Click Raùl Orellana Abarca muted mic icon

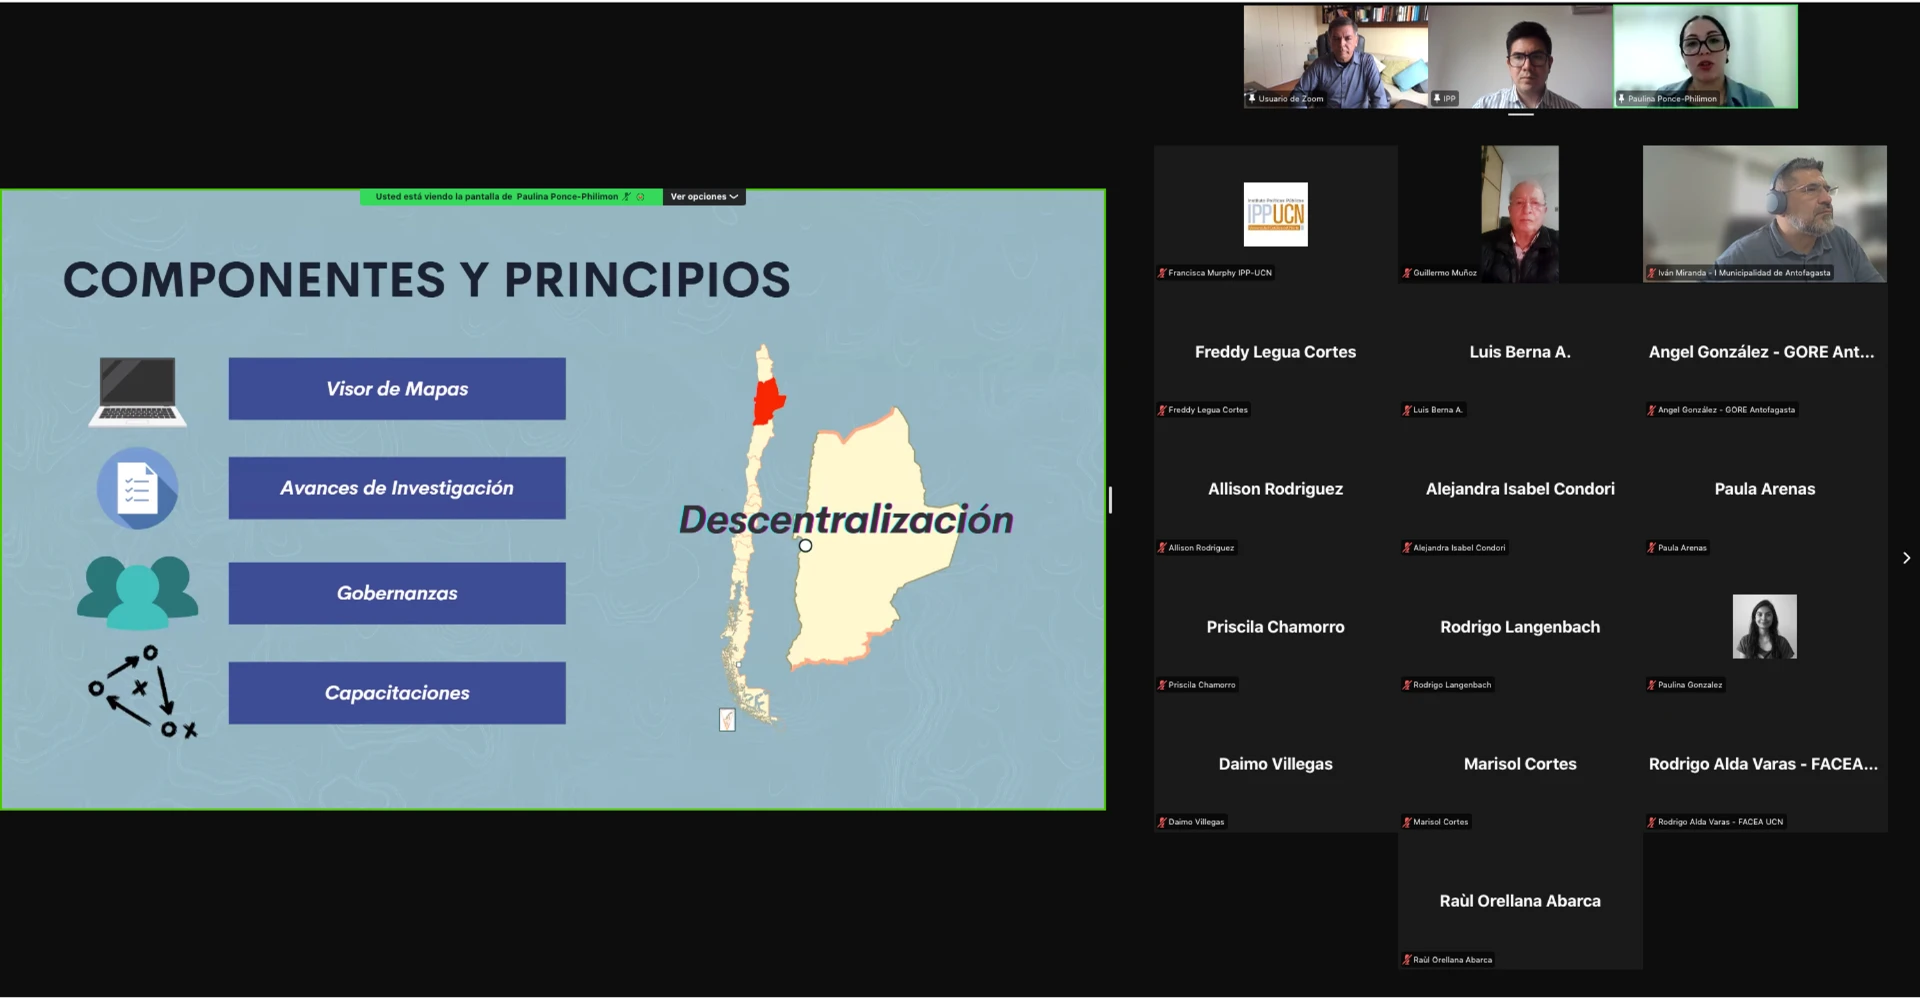pyautogui.click(x=1407, y=960)
